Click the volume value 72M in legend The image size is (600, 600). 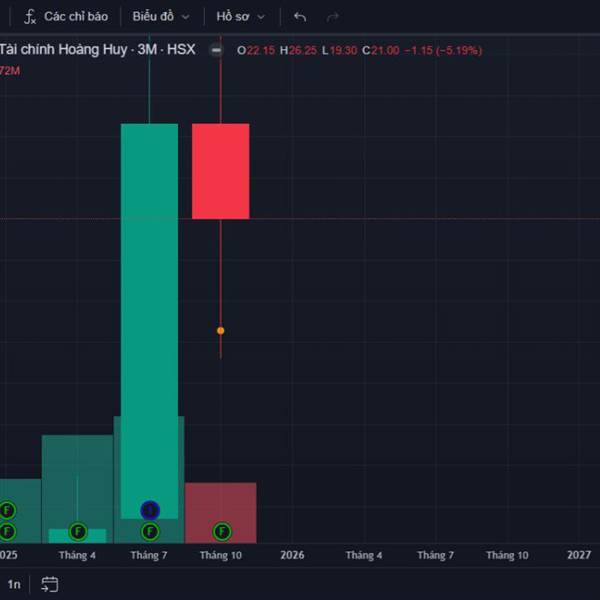point(10,70)
